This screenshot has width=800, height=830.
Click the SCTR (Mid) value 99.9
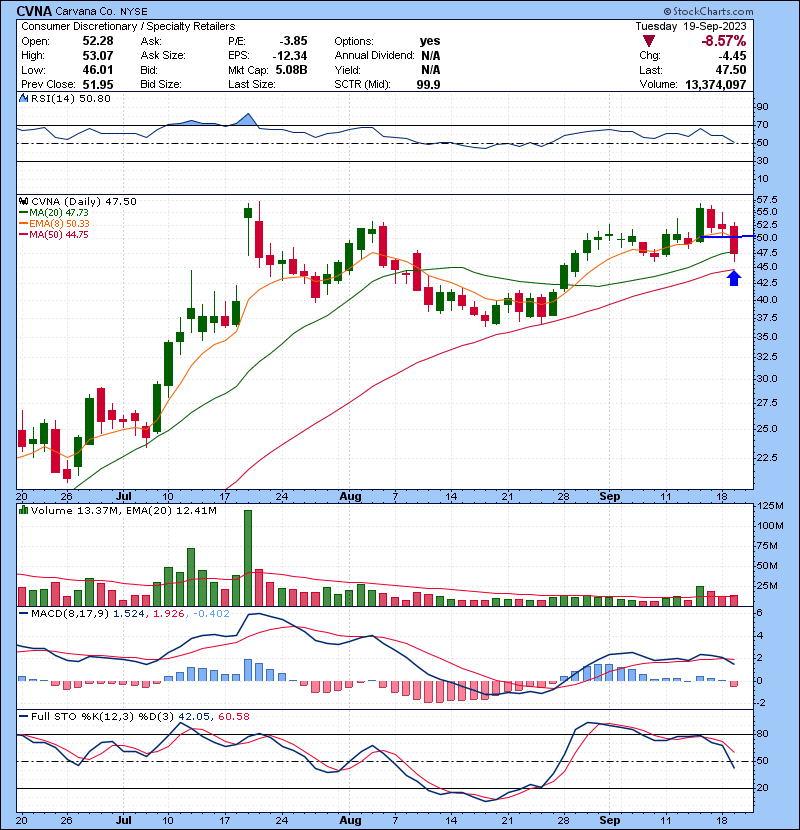pyautogui.click(x=428, y=84)
